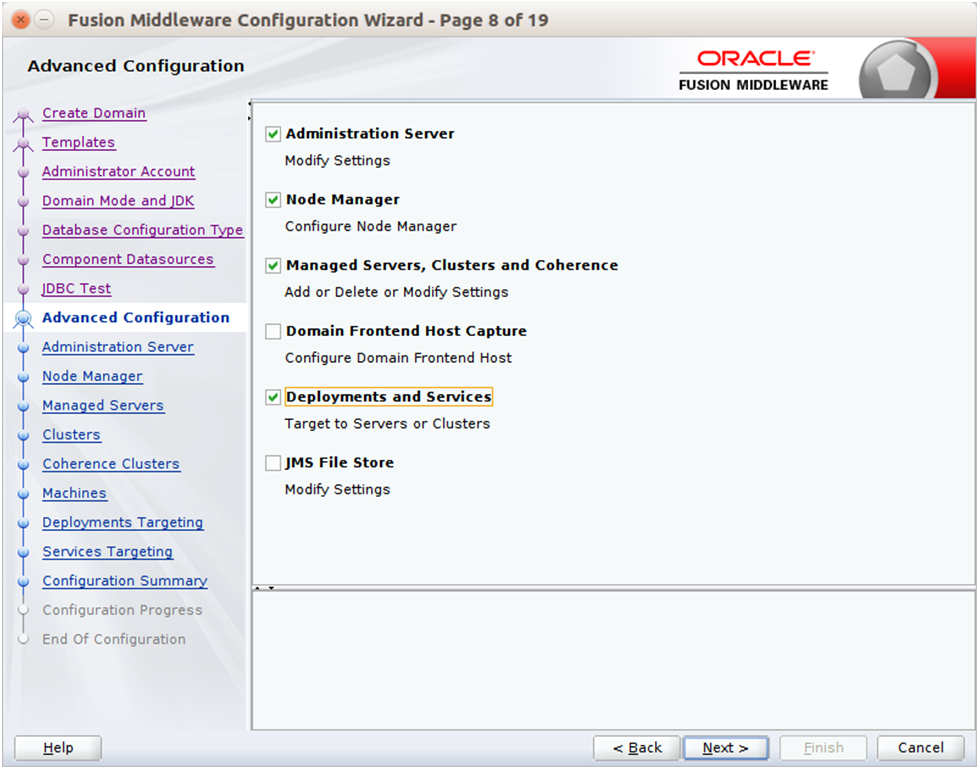Collapse the split pane using divider arrows
979x769 pixels.
265,588
